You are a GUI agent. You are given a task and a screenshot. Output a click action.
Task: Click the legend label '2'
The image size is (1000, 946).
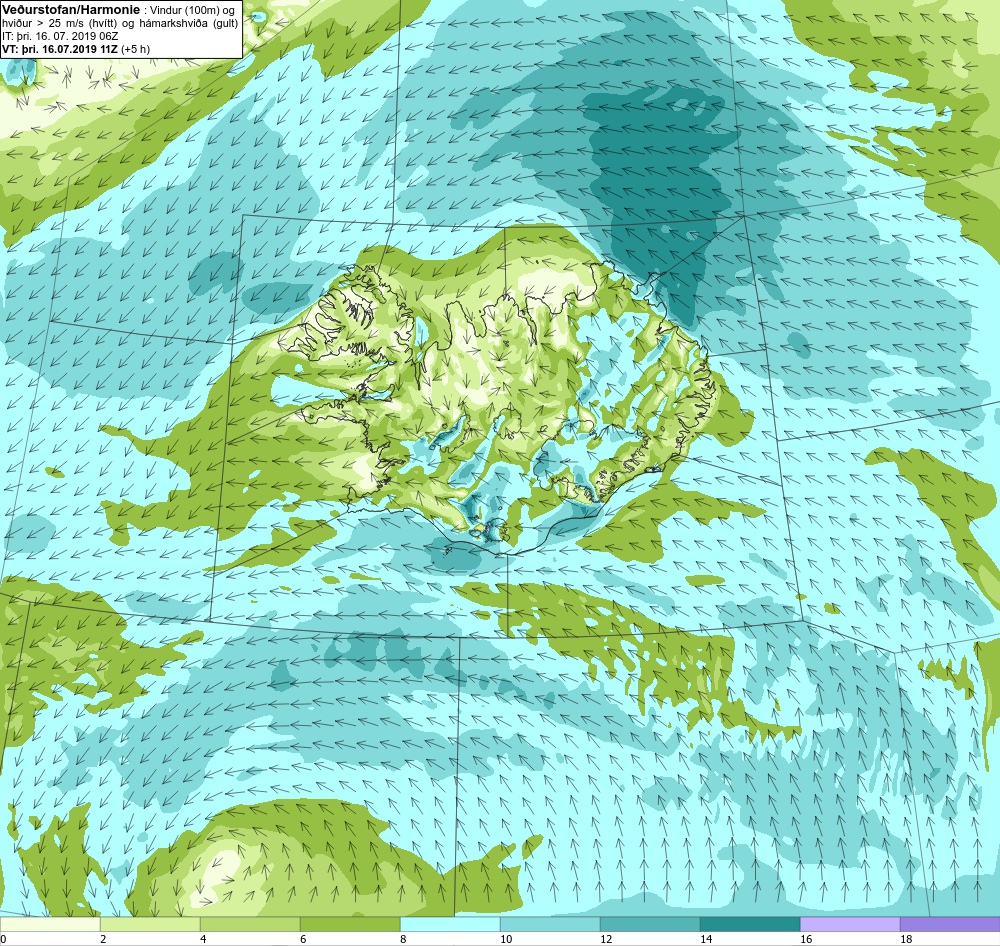(x=103, y=939)
